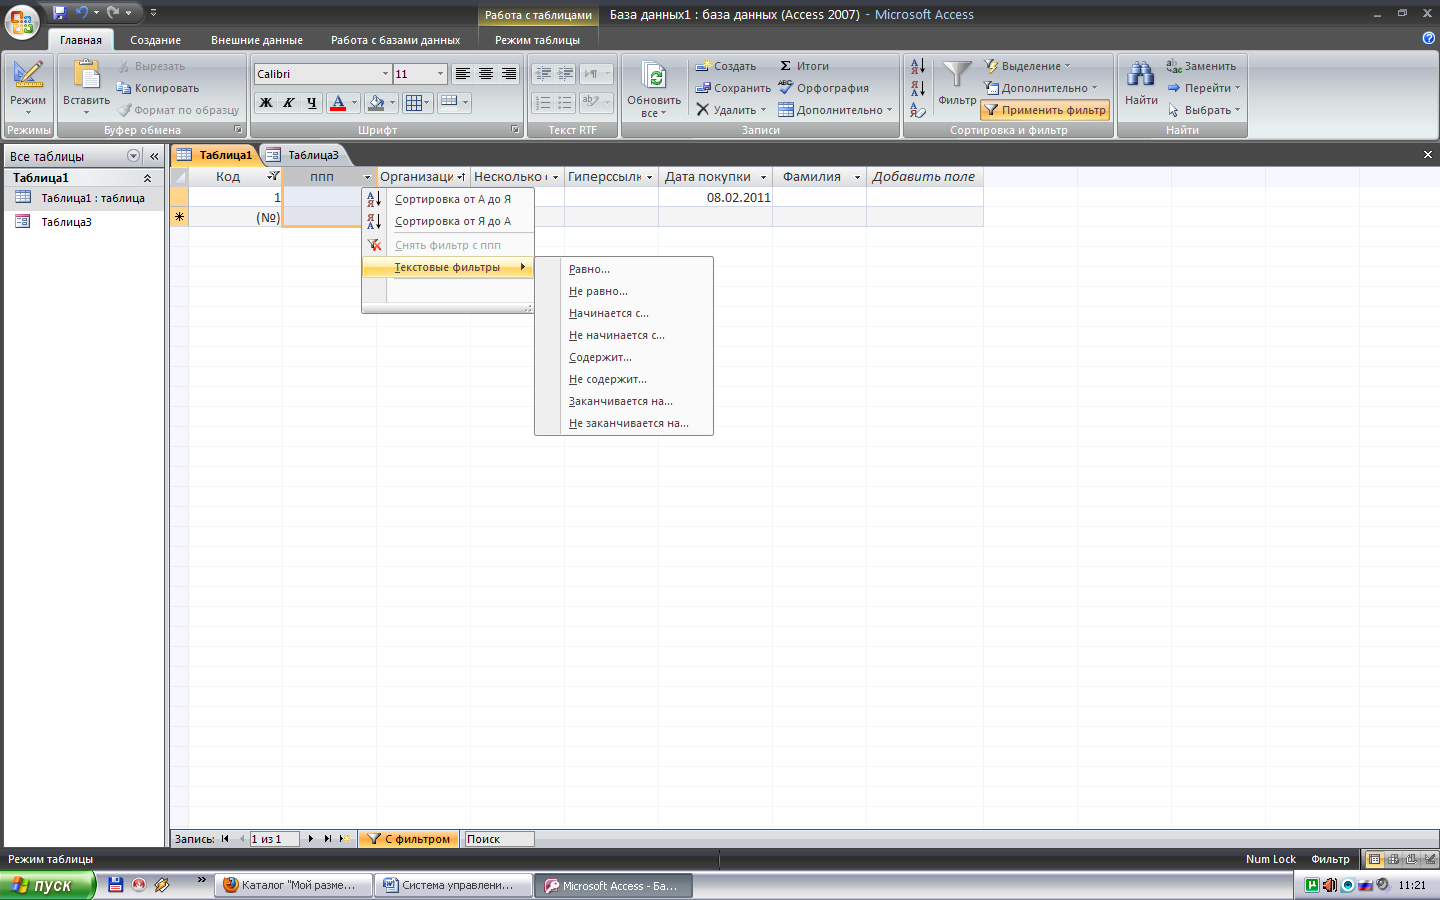
Task: Click the Фильтр funnel button
Action: point(957,82)
